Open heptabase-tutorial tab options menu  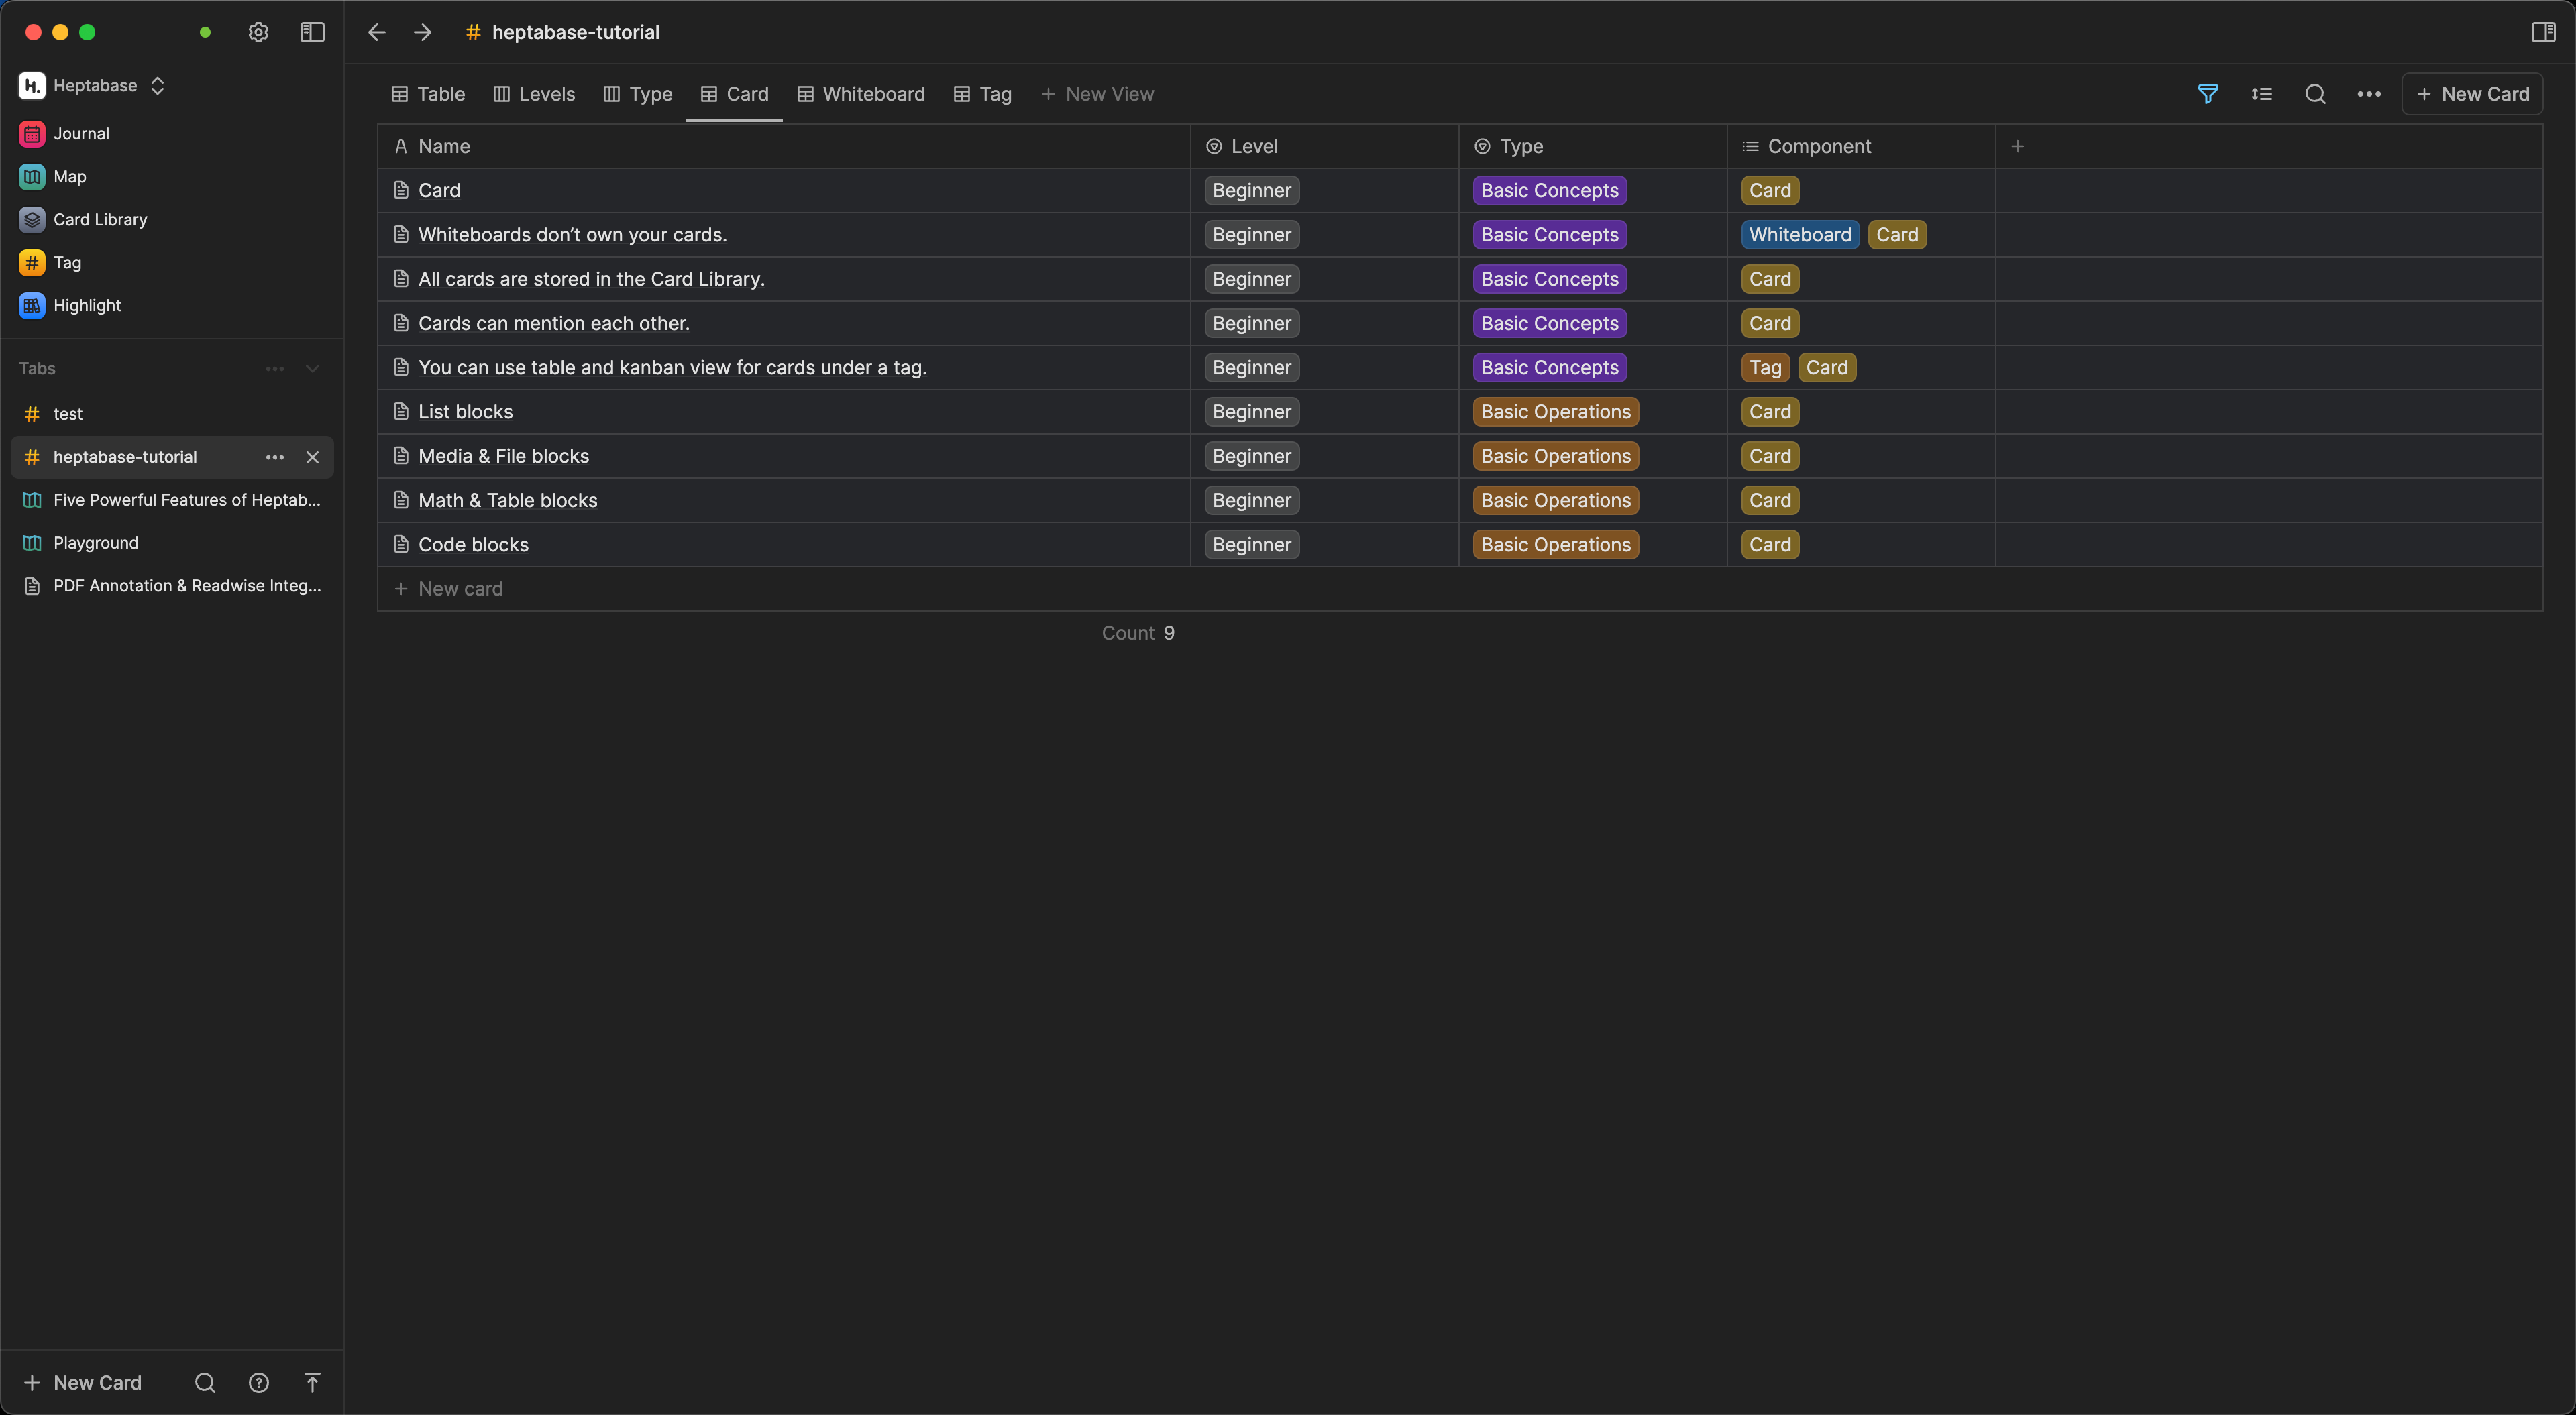coord(275,457)
